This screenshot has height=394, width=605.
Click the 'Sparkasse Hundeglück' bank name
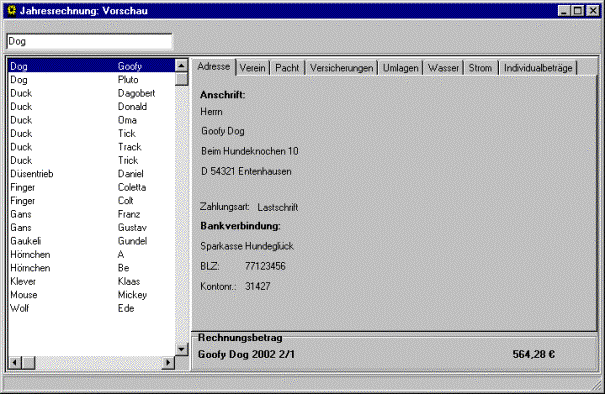pos(247,246)
